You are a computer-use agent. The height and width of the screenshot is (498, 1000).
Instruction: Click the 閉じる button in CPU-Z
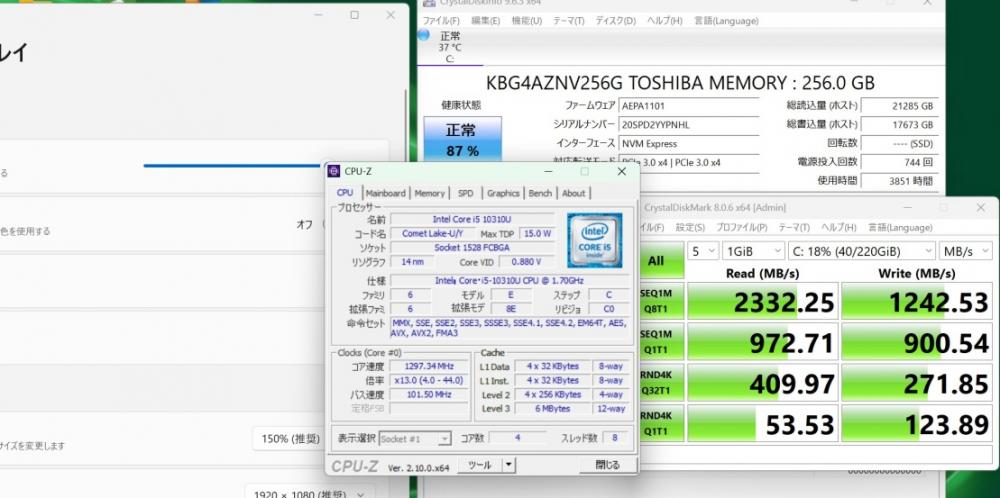(607, 465)
